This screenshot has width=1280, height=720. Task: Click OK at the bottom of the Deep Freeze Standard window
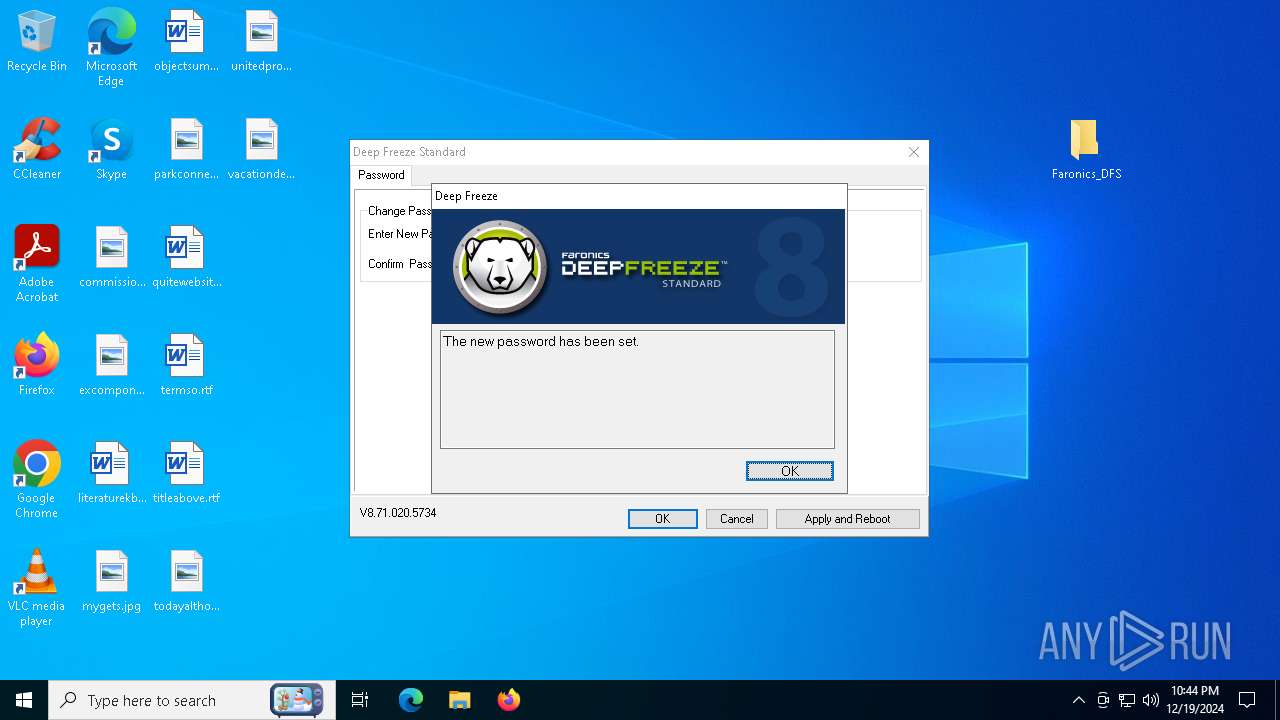662,519
